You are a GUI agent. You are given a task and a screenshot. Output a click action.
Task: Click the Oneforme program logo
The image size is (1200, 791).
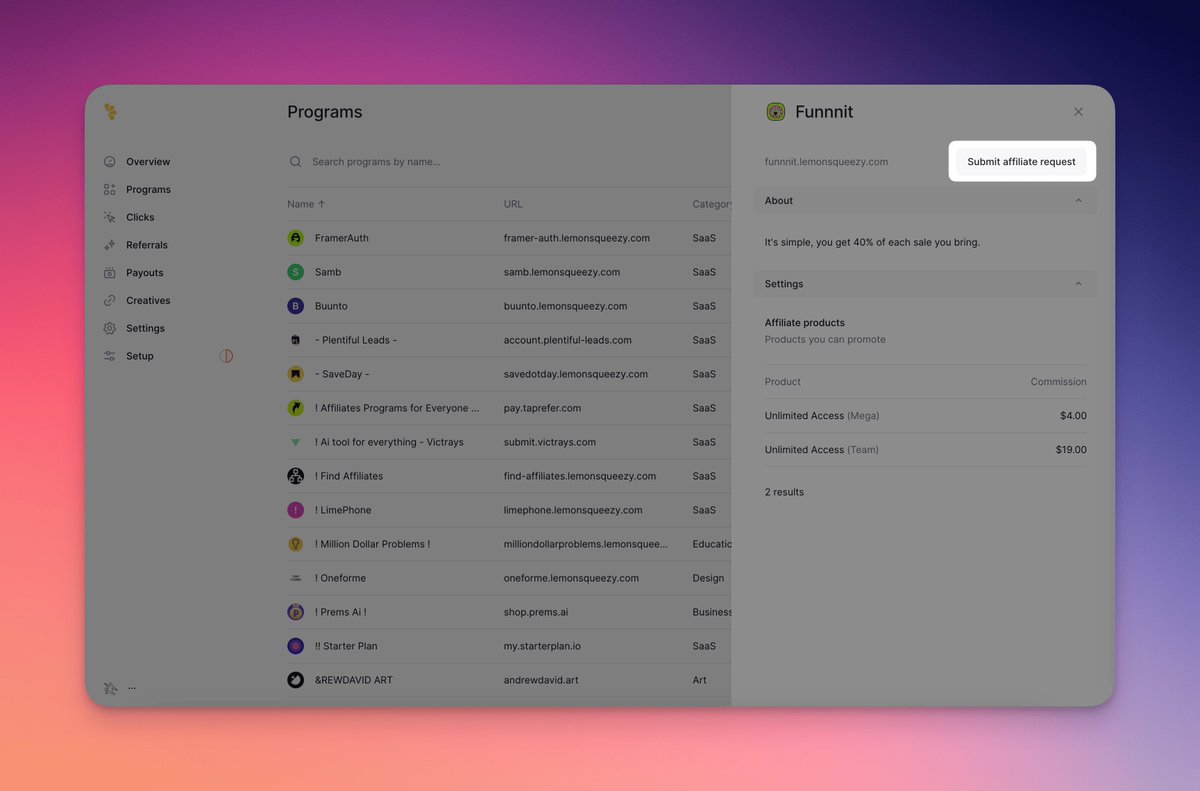295,578
